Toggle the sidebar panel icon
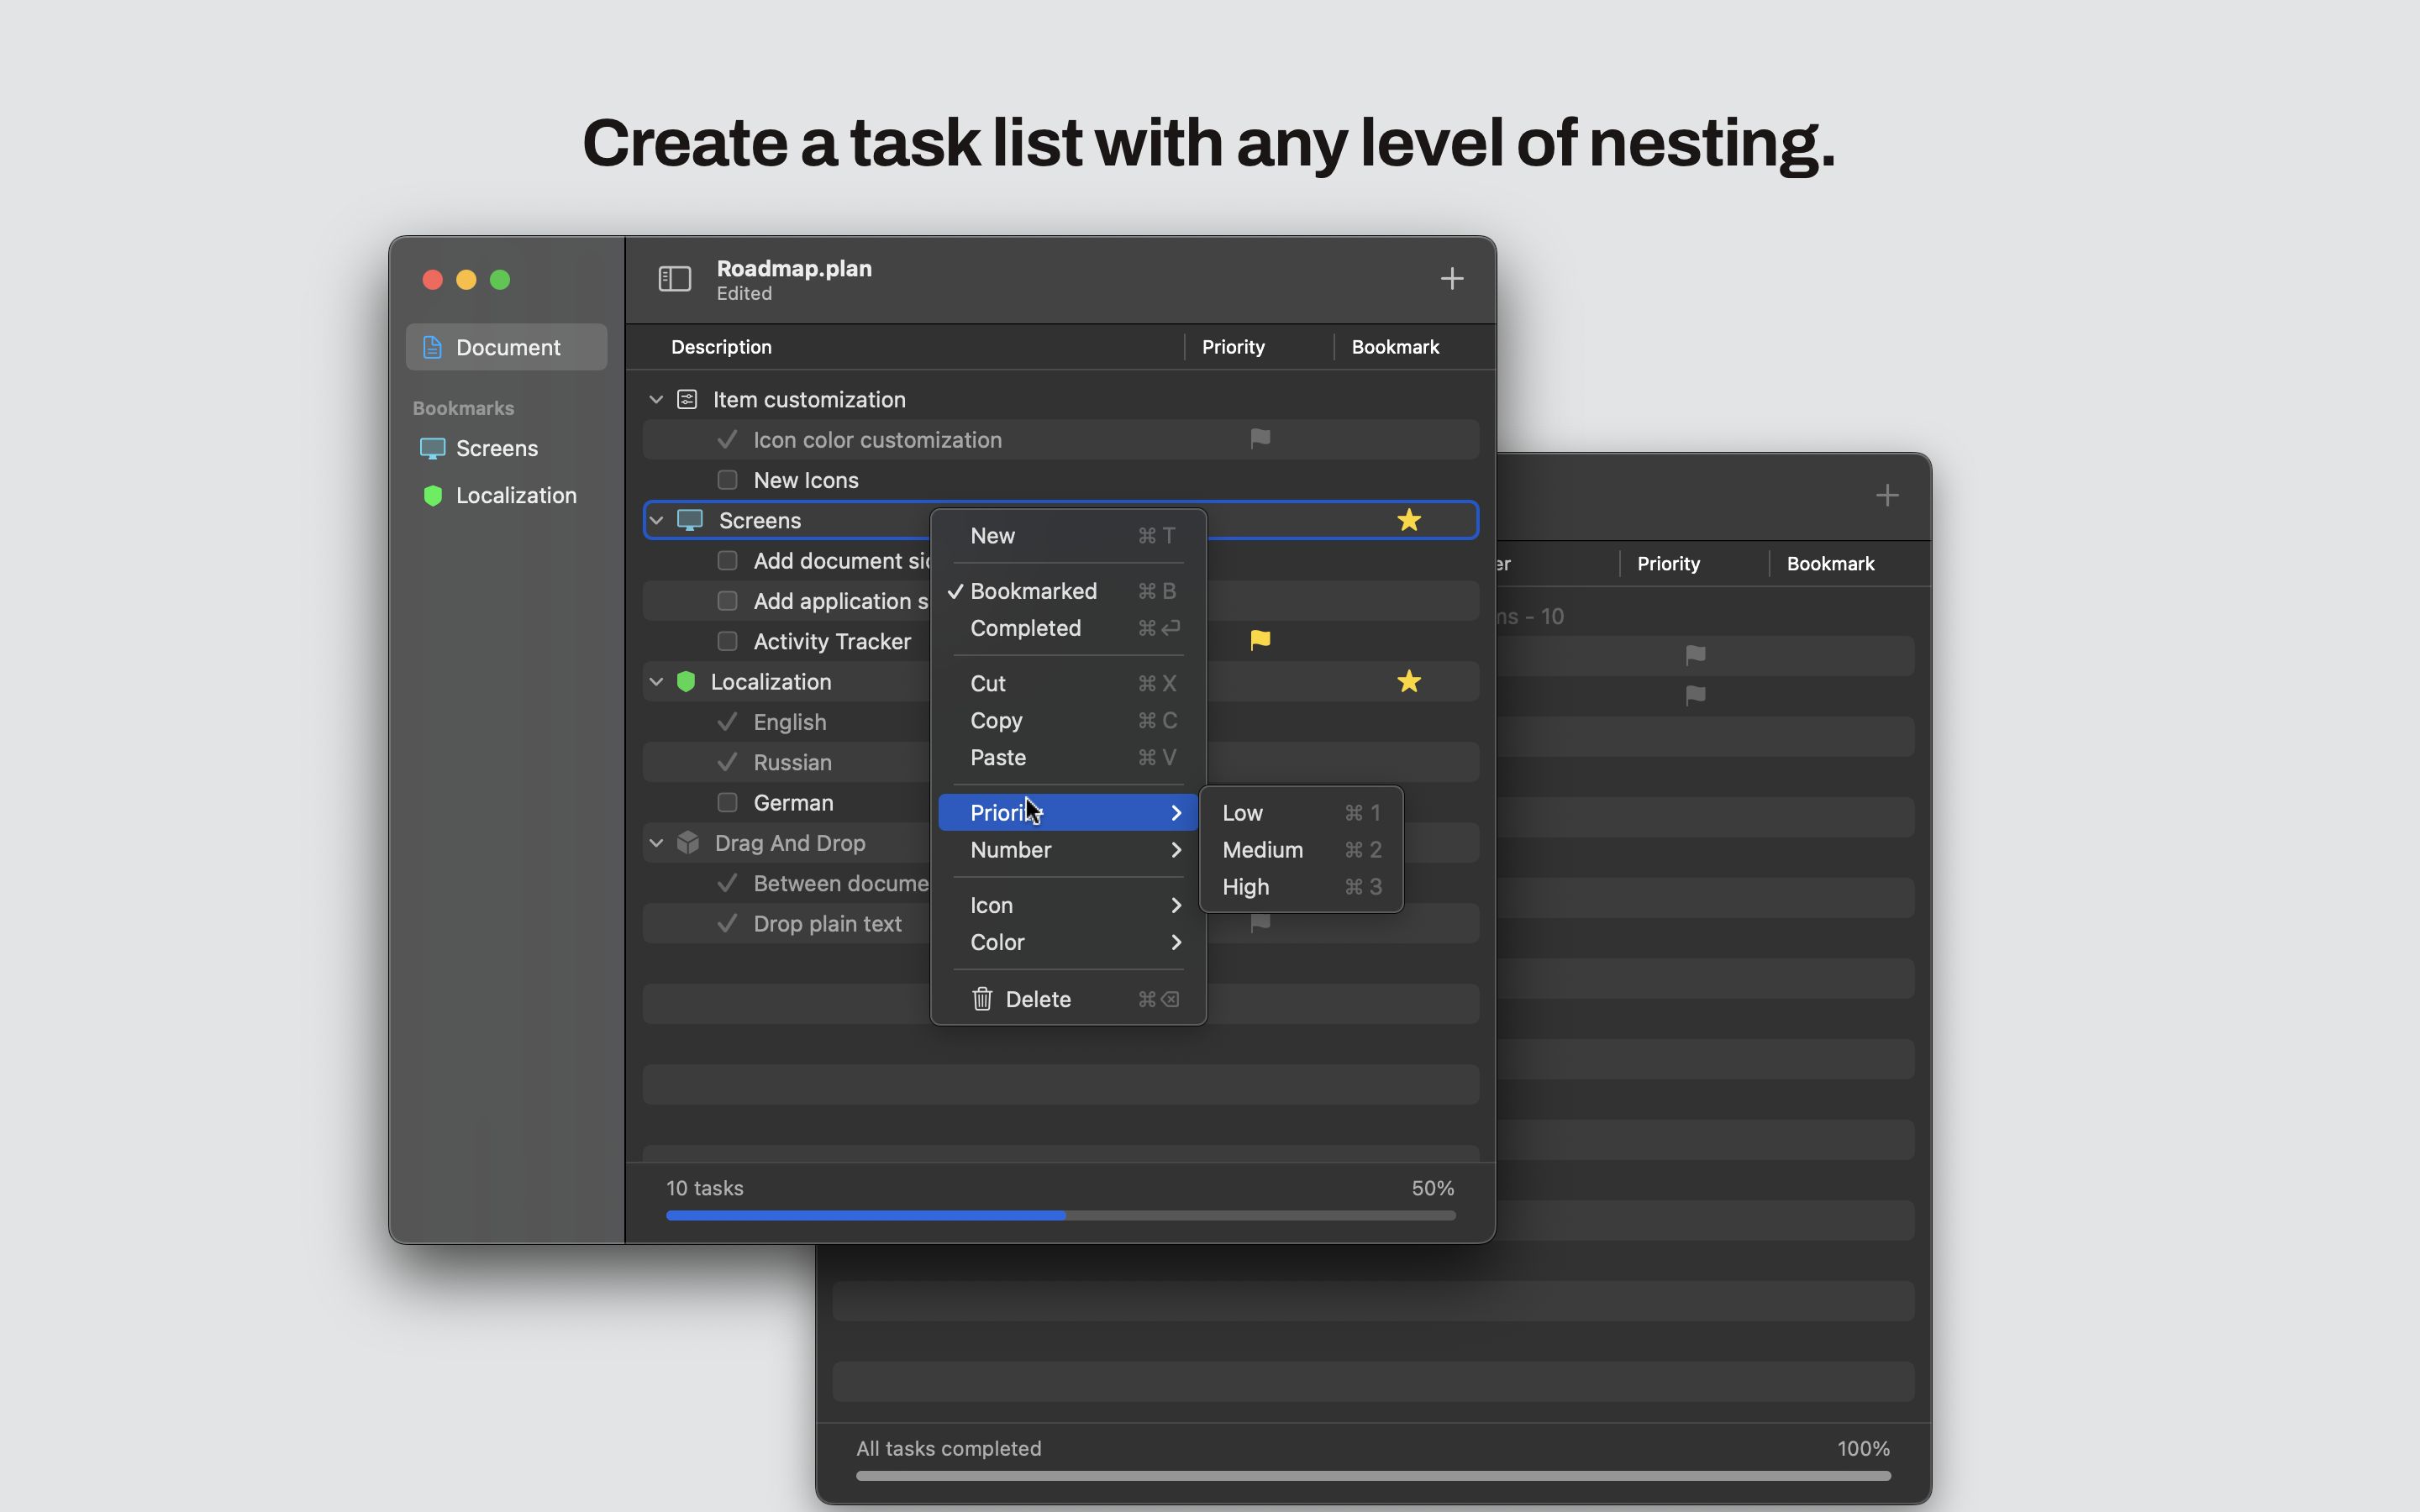 point(674,279)
